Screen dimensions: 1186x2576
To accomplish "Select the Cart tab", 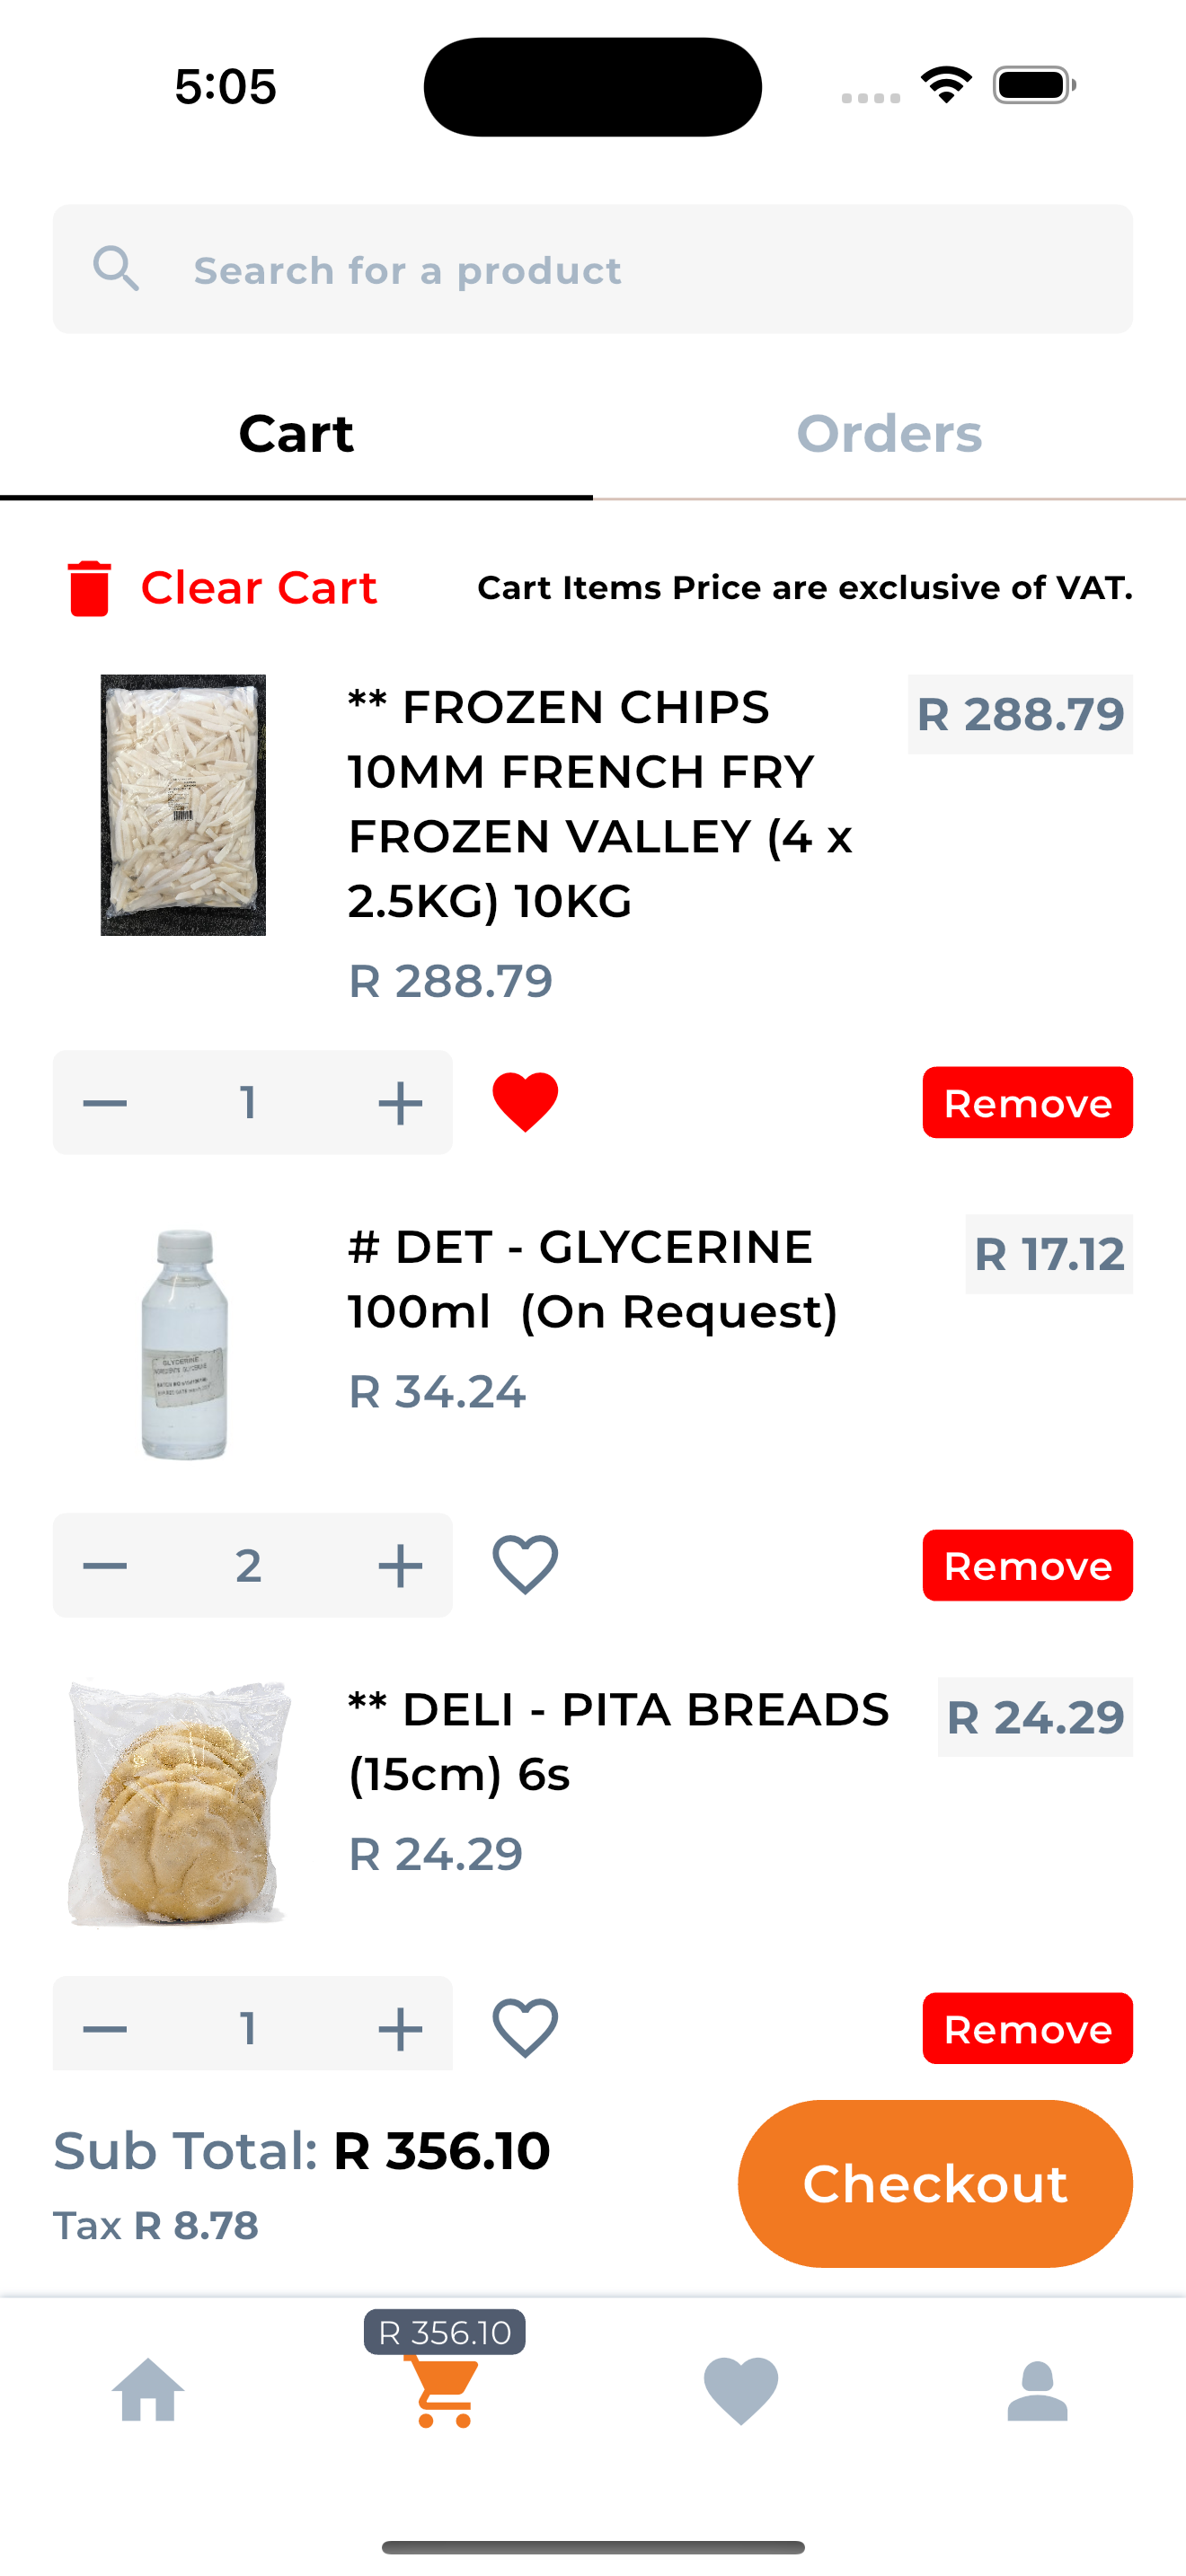I will (x=296, y=434).
